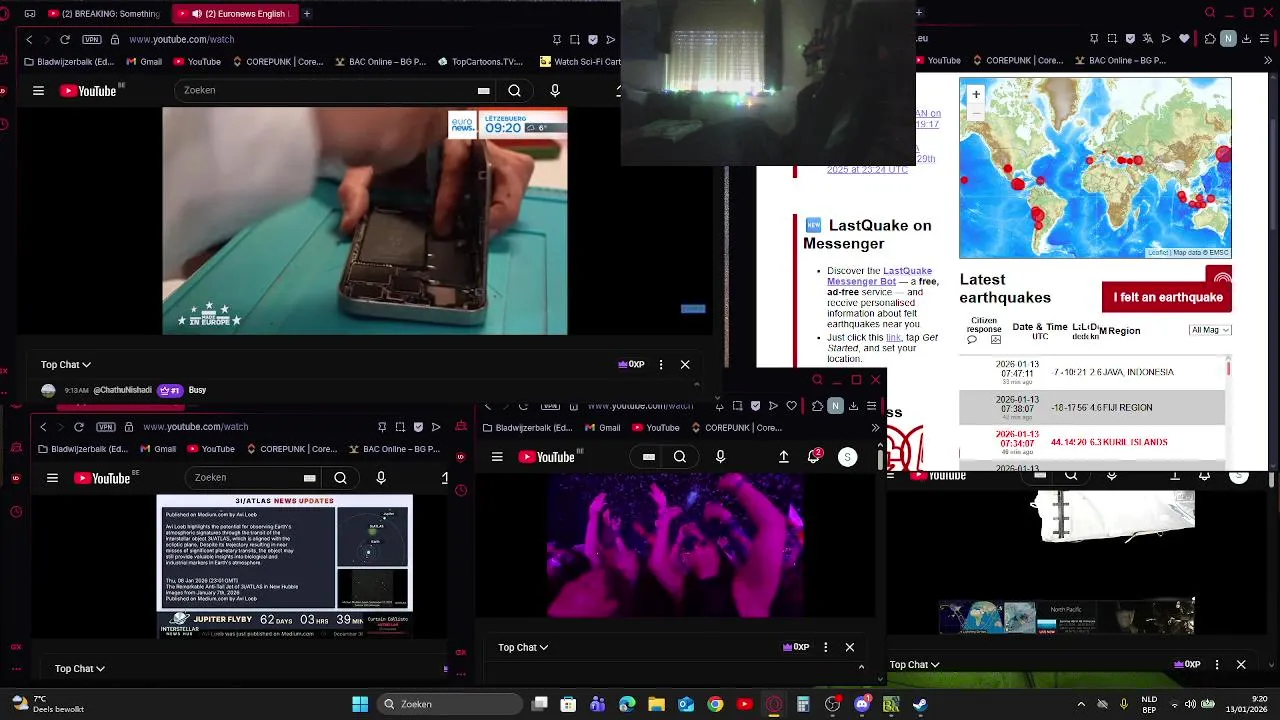
Task: Open the upload icon in bottom-middle YouTube
Action: [x=784, y=457]
